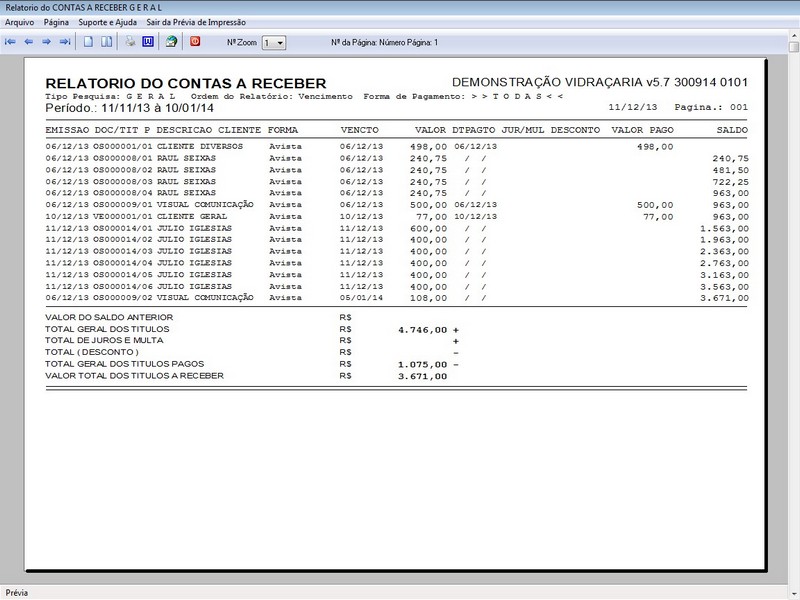Click VALOR DO SALDO ANTERIOR label
The image size is (800, 600).
(x=109, y=317)
